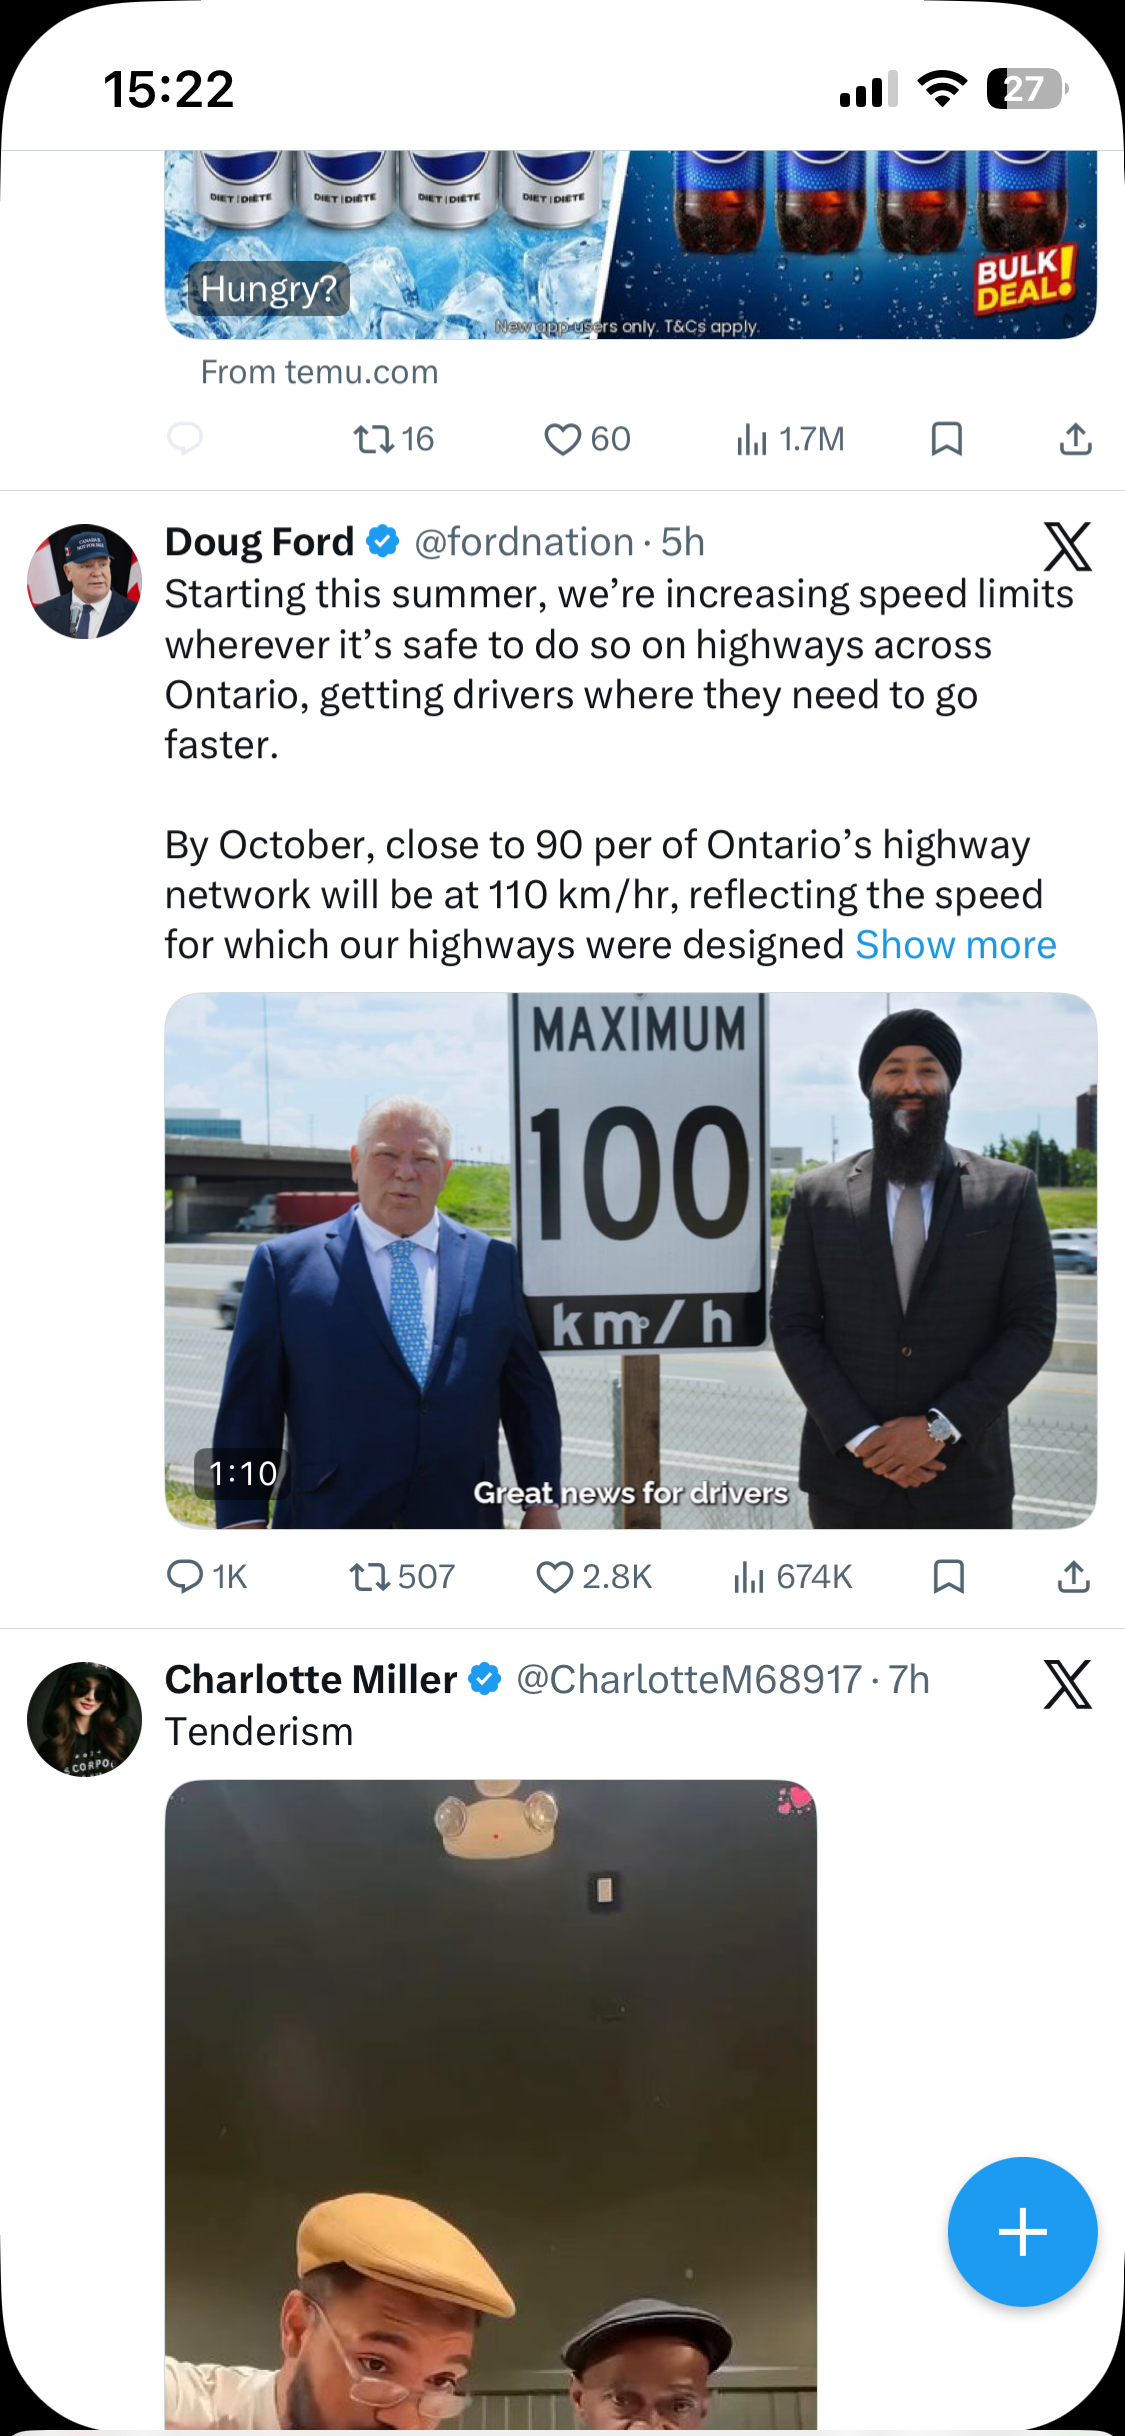Repost the Temu ad with 16 reposts
The image size is (1125, 2436).
[394, 439]
